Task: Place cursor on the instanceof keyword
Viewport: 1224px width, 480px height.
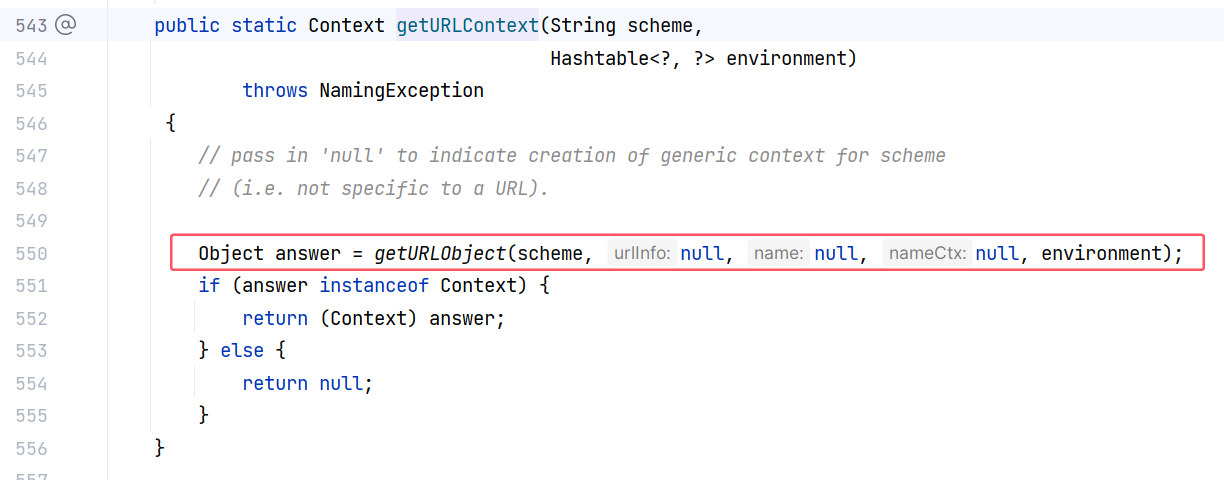Action: (x=374, y=286)
